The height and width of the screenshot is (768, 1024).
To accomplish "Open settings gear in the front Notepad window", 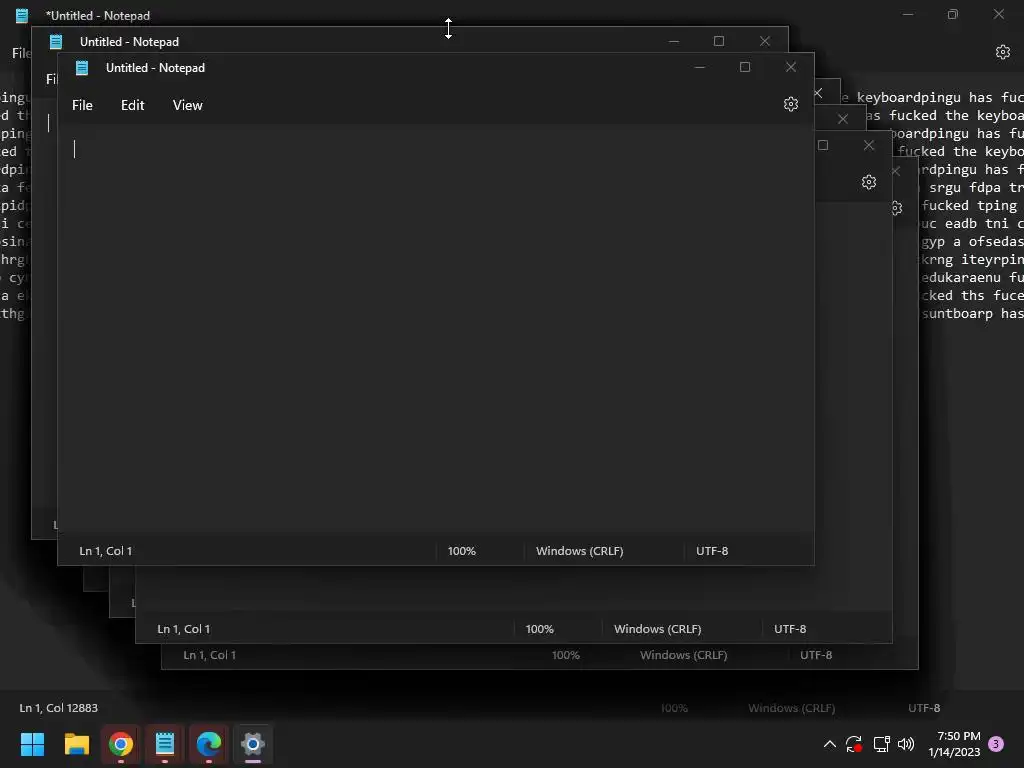I will (x=791, y=104).
